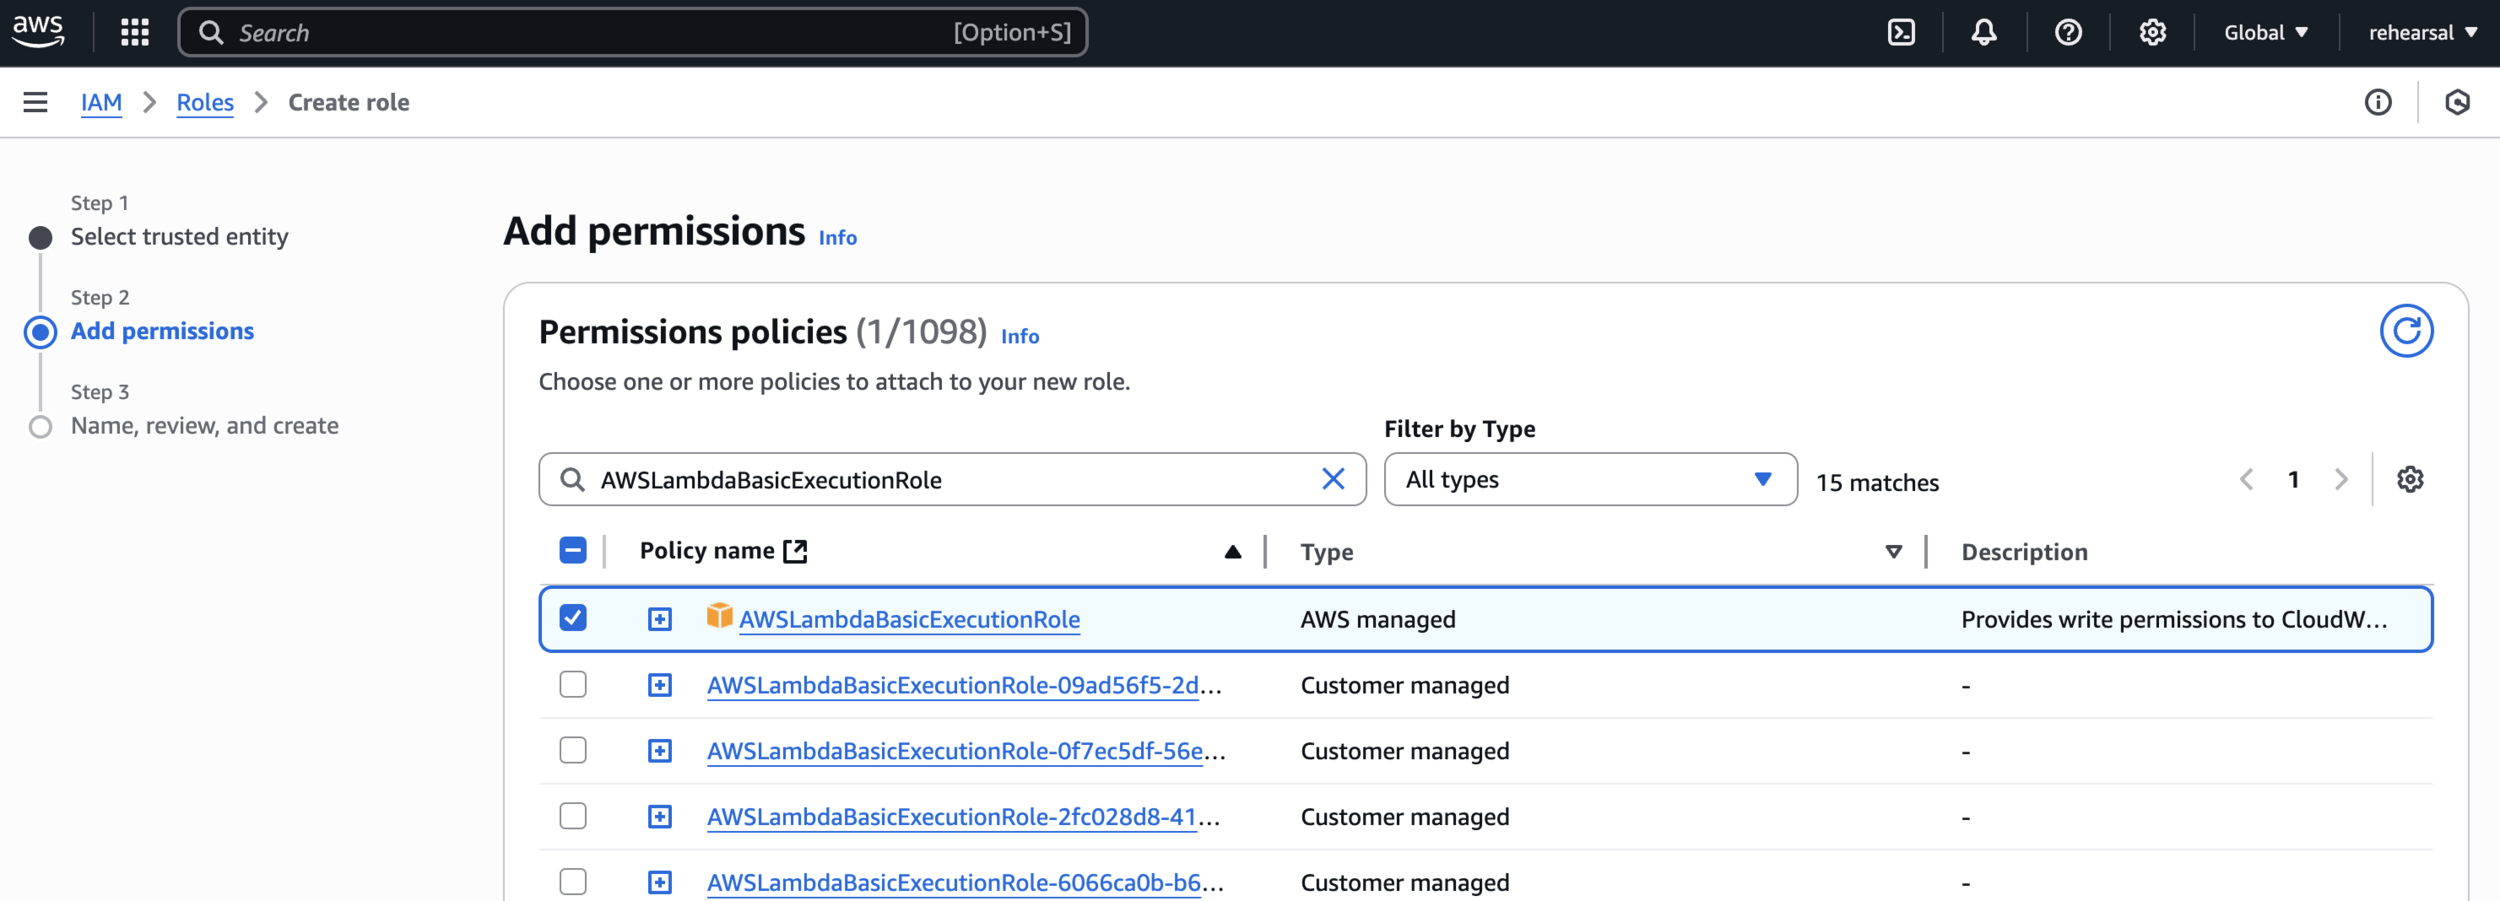Expand the AWSLambdaBasicExecutionRole-09ad56f5 policy row
Screen dimensions: 2500x901
(x=660, y=685)
